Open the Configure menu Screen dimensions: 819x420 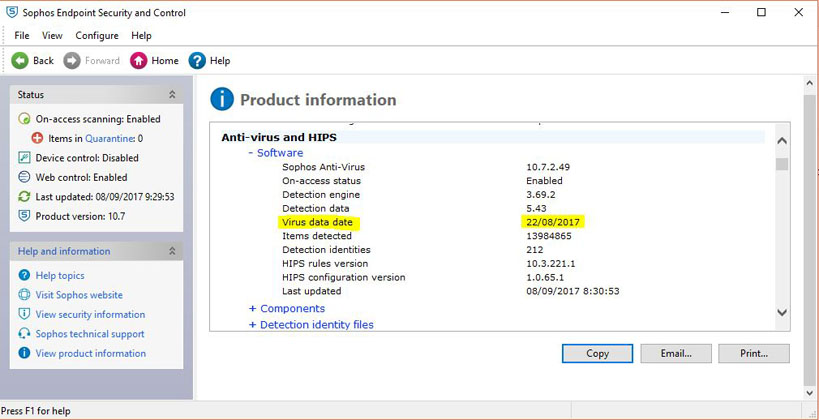tap(97, 36)
